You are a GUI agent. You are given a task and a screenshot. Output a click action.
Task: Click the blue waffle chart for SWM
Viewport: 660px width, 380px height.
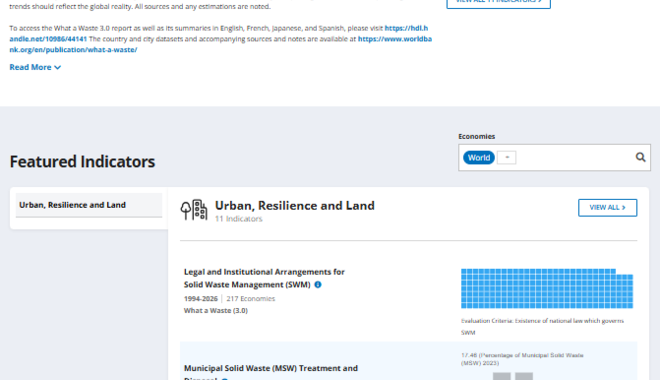[x=547, y=289]
